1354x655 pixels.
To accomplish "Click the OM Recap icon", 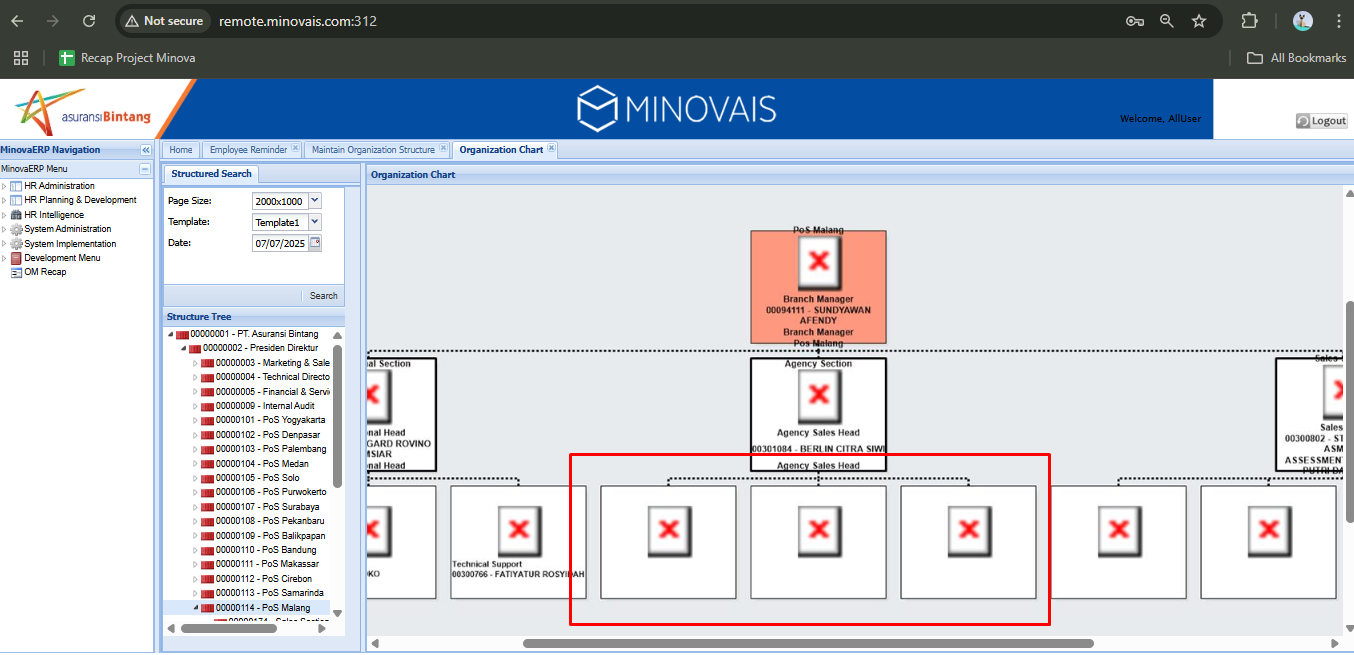I will coord(16,272).
